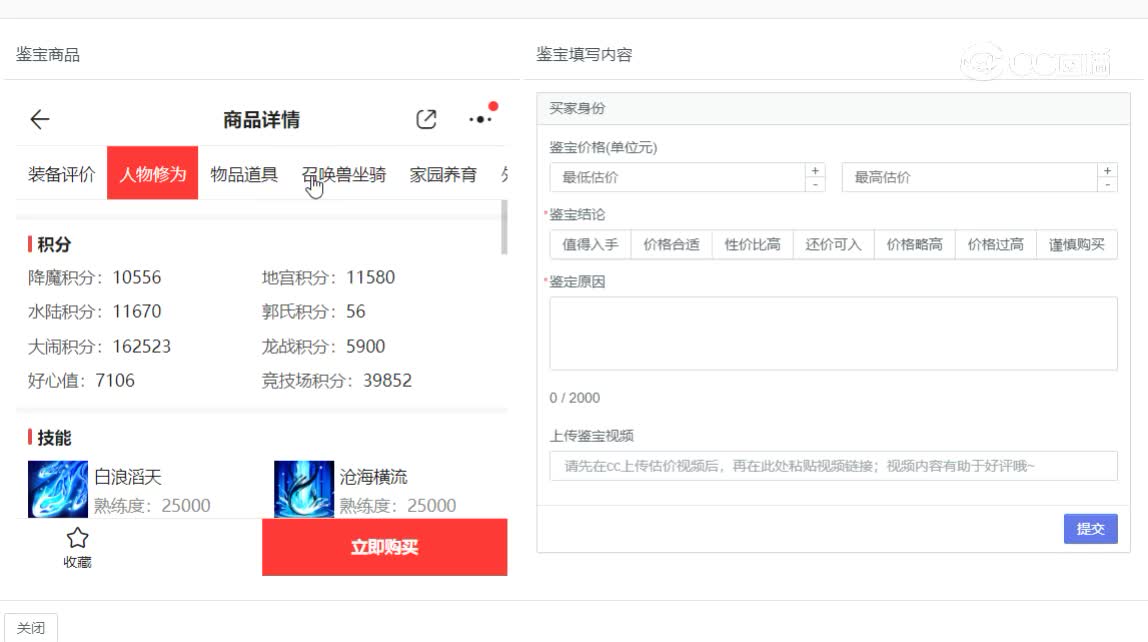This screenshot has height=642, width=1148.
Task: Click inside the 鉴定原因 text area
Action: (x=833, y=332)
